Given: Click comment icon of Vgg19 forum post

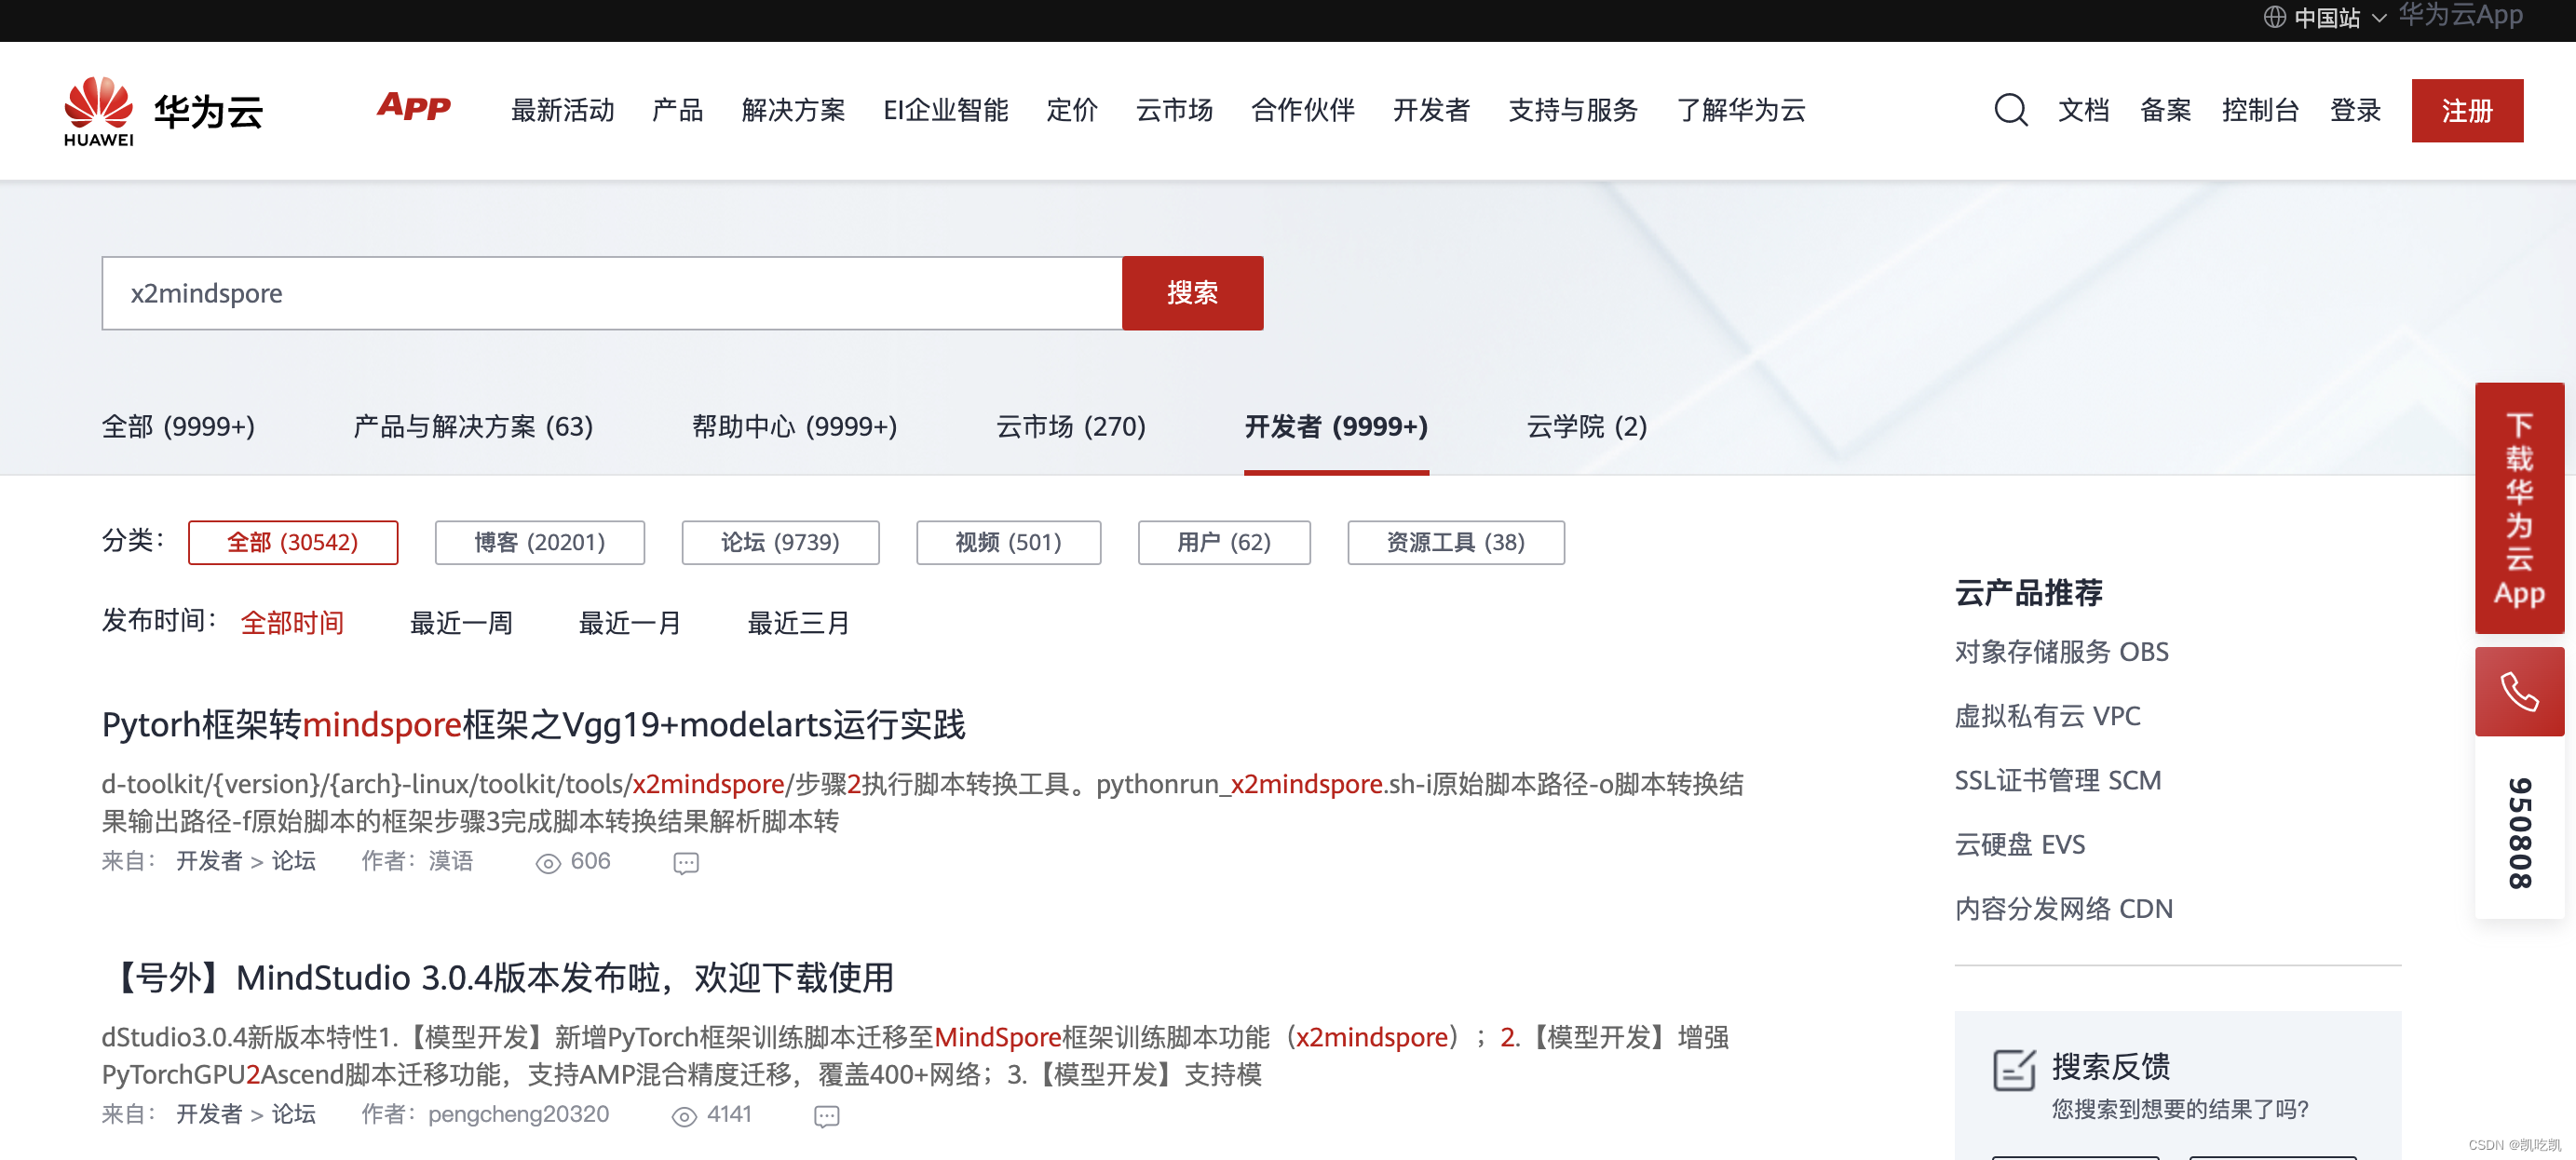Looking at the screenshot, I should 686,863.
